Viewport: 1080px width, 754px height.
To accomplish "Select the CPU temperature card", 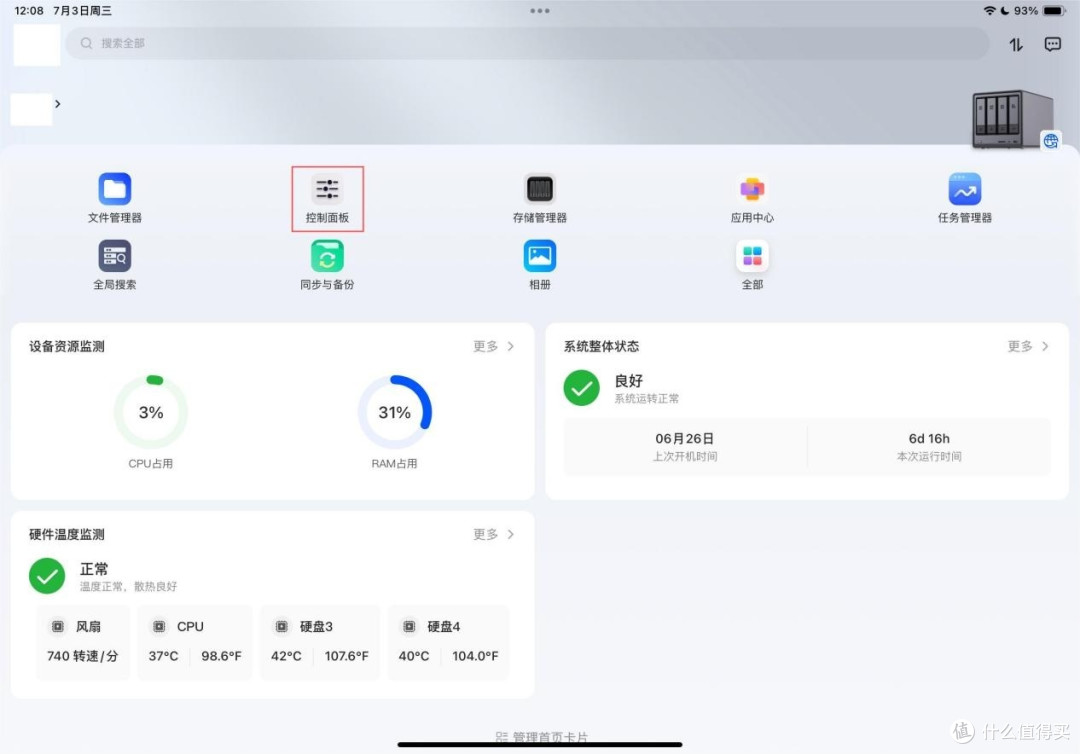I will tap(194, 641).
